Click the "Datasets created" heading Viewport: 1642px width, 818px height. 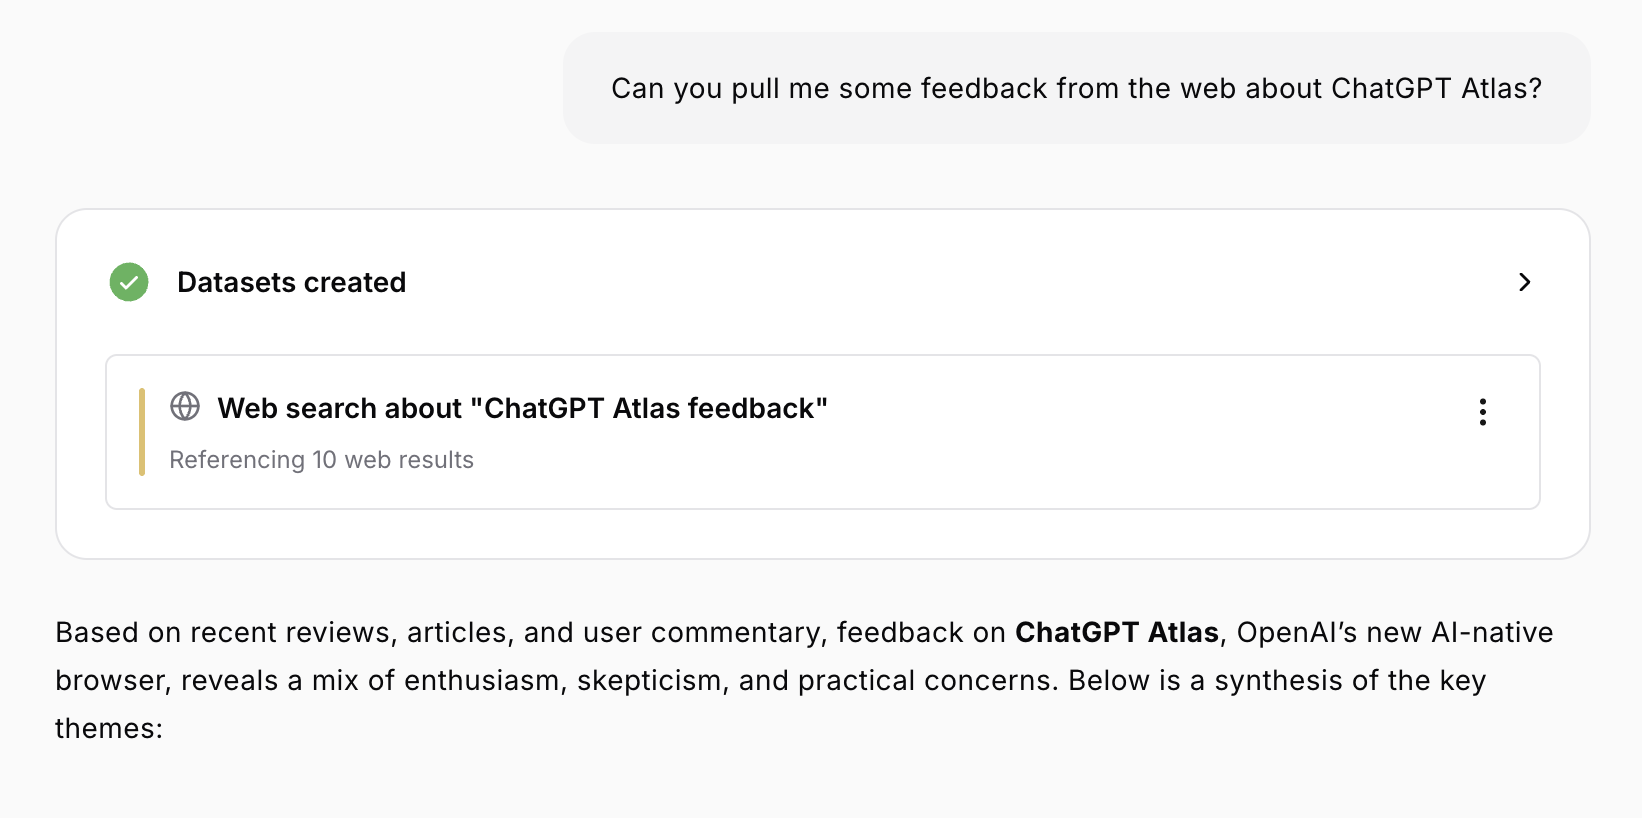[x=291, y=282]
